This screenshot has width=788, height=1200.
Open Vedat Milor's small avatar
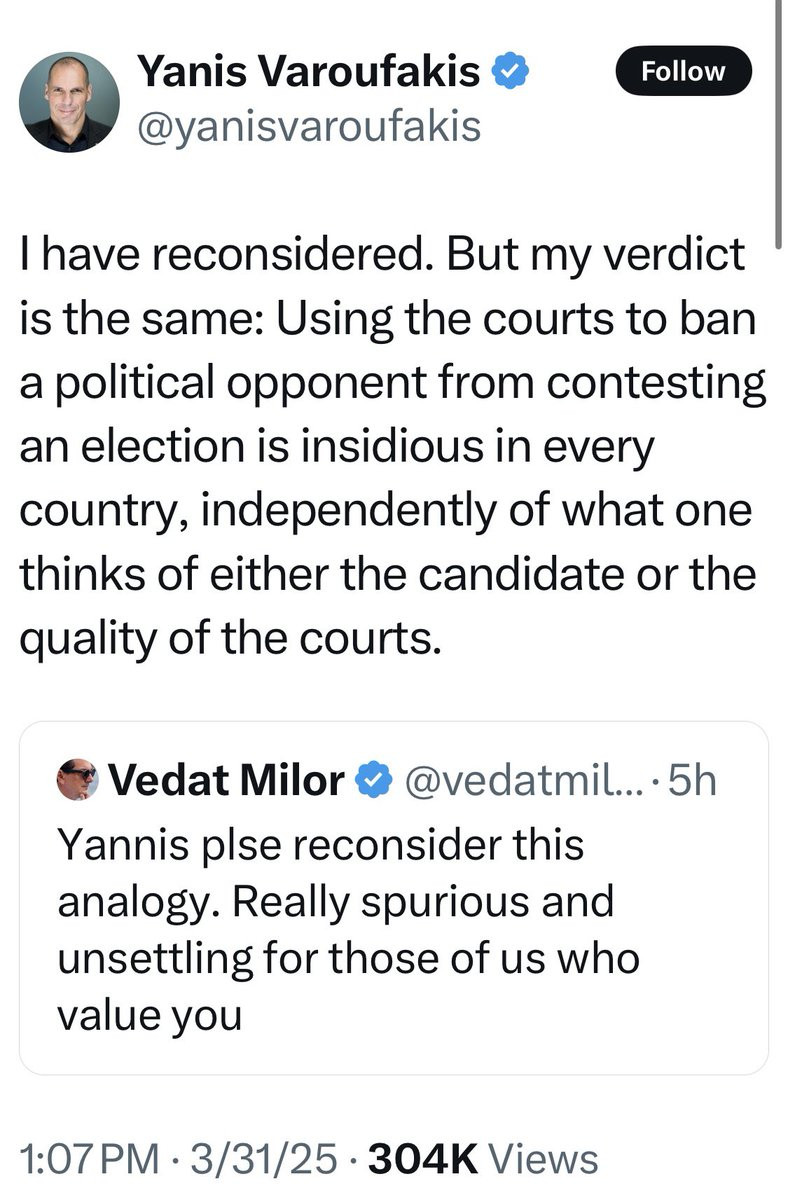click(x=78, y=780)
